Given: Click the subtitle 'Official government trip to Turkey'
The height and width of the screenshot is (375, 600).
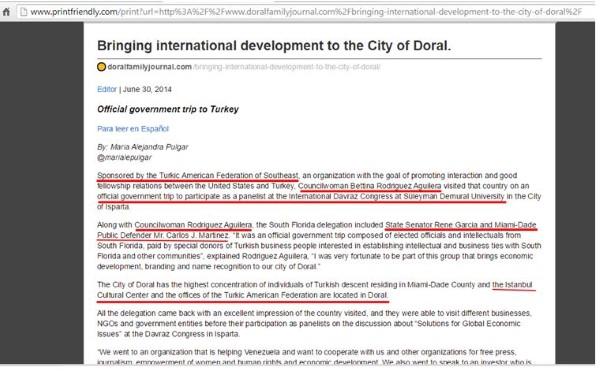Looking at the screenshot, I should pos(168,109).
